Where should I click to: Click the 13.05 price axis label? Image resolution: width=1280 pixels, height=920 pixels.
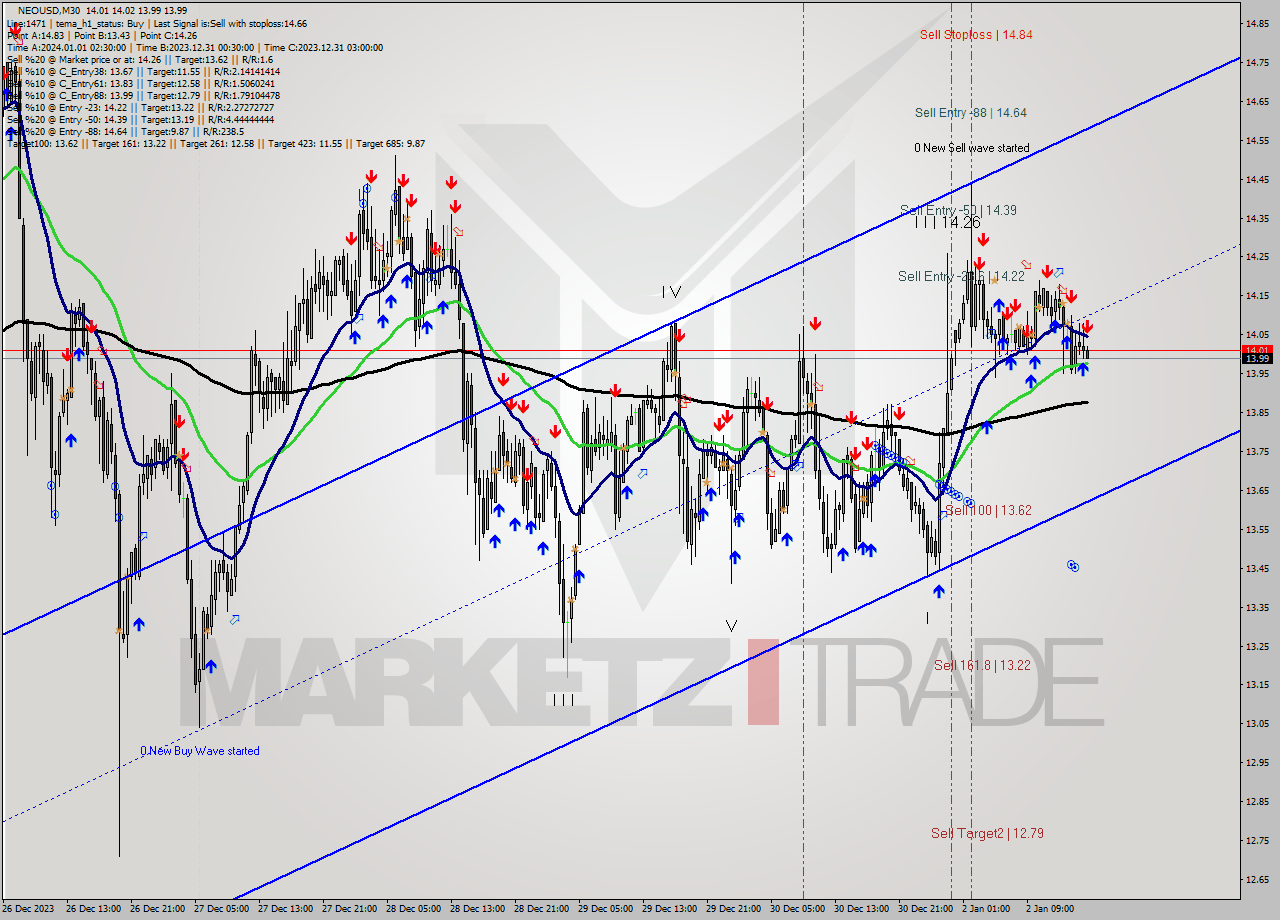pyautogui.click(x=1258, y=724)
